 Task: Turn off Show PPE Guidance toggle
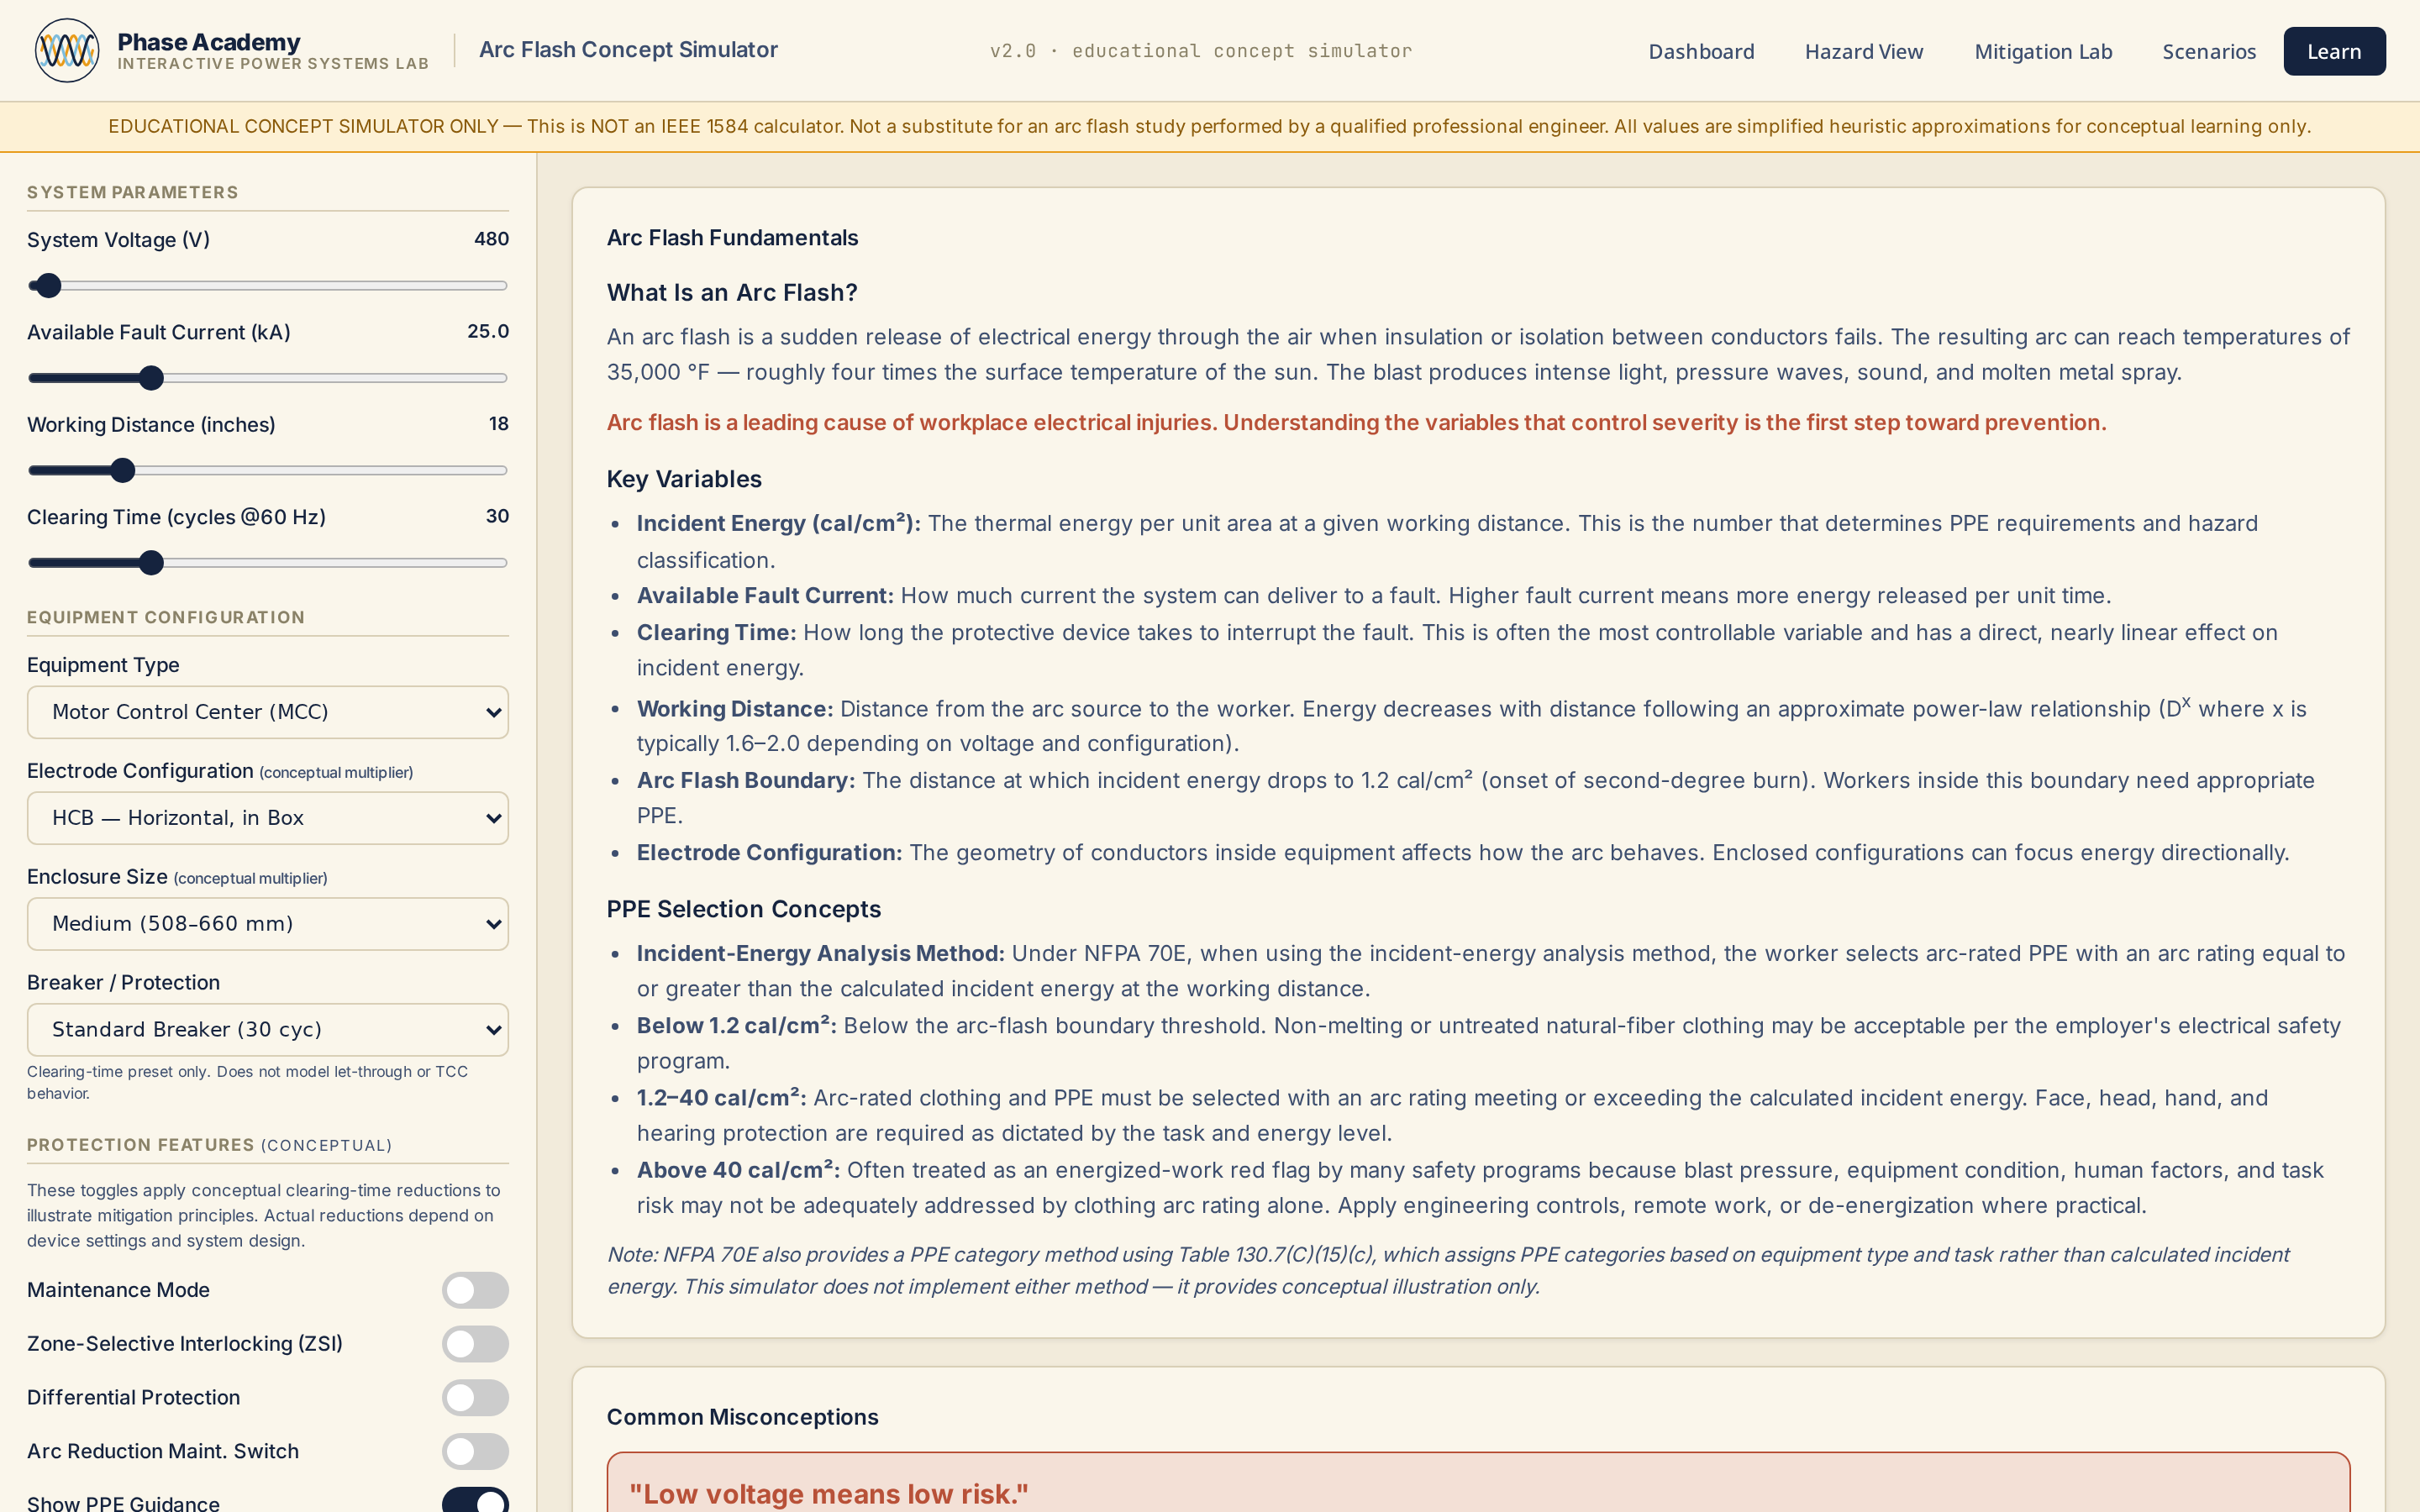[475, 1500]
